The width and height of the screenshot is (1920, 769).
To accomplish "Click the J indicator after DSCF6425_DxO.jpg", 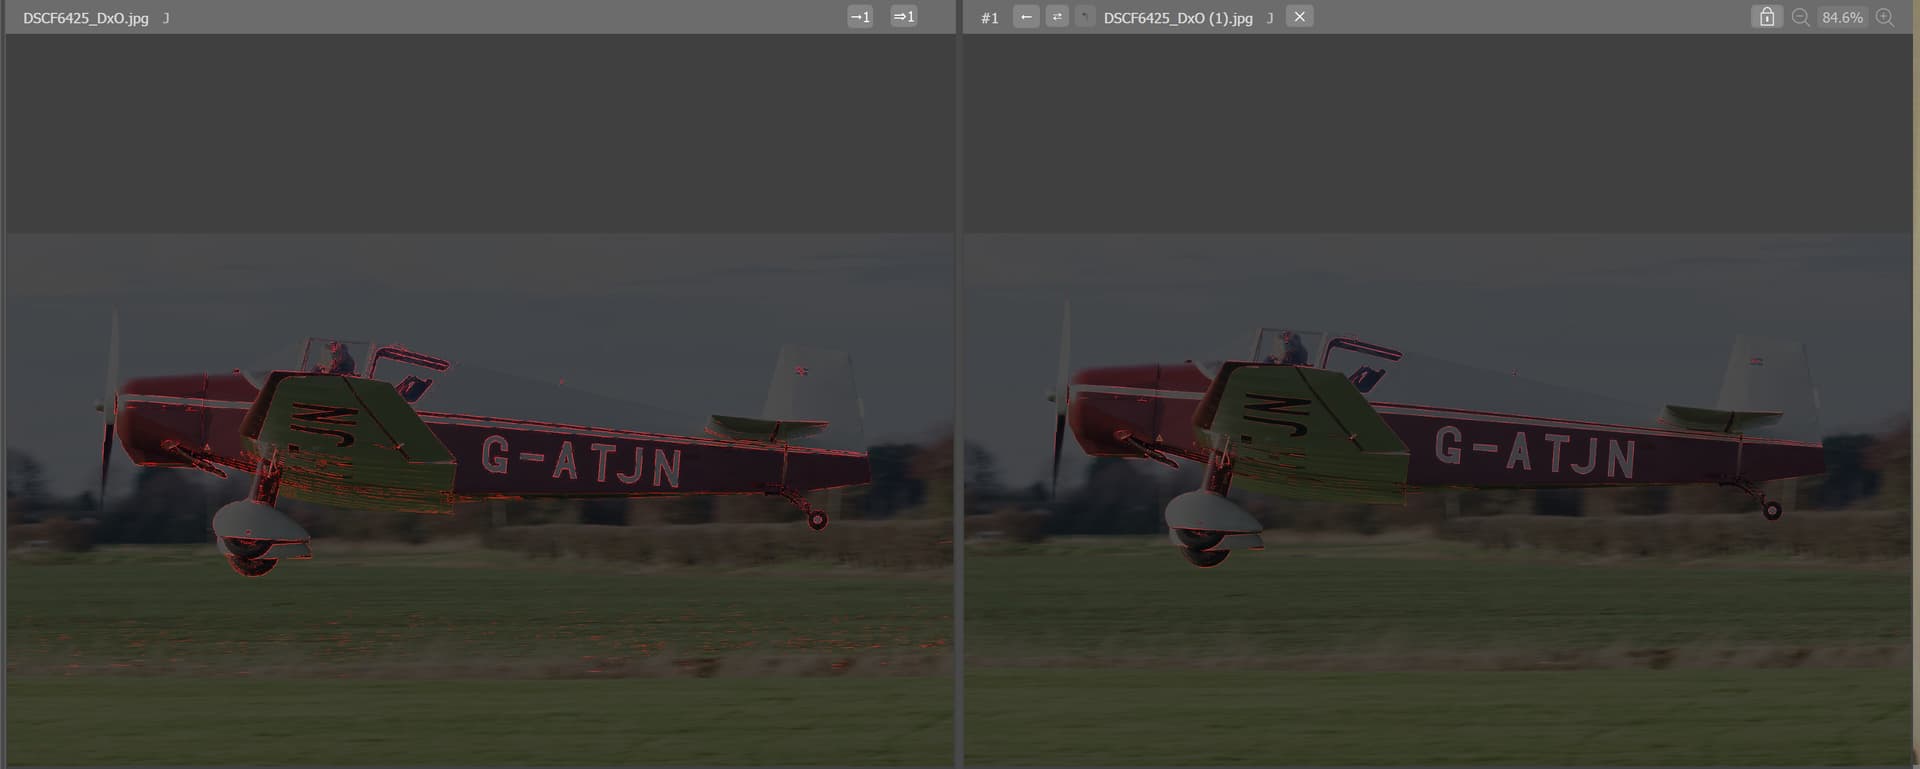I will pos(166,18).
